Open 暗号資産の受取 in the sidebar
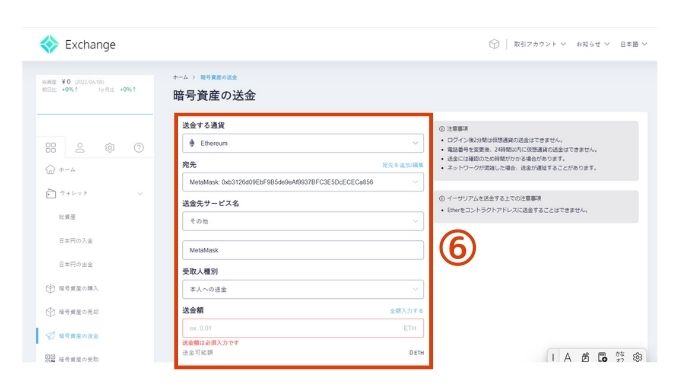The height and width of the screenshot is (390, 680). [x=79, y=359]
